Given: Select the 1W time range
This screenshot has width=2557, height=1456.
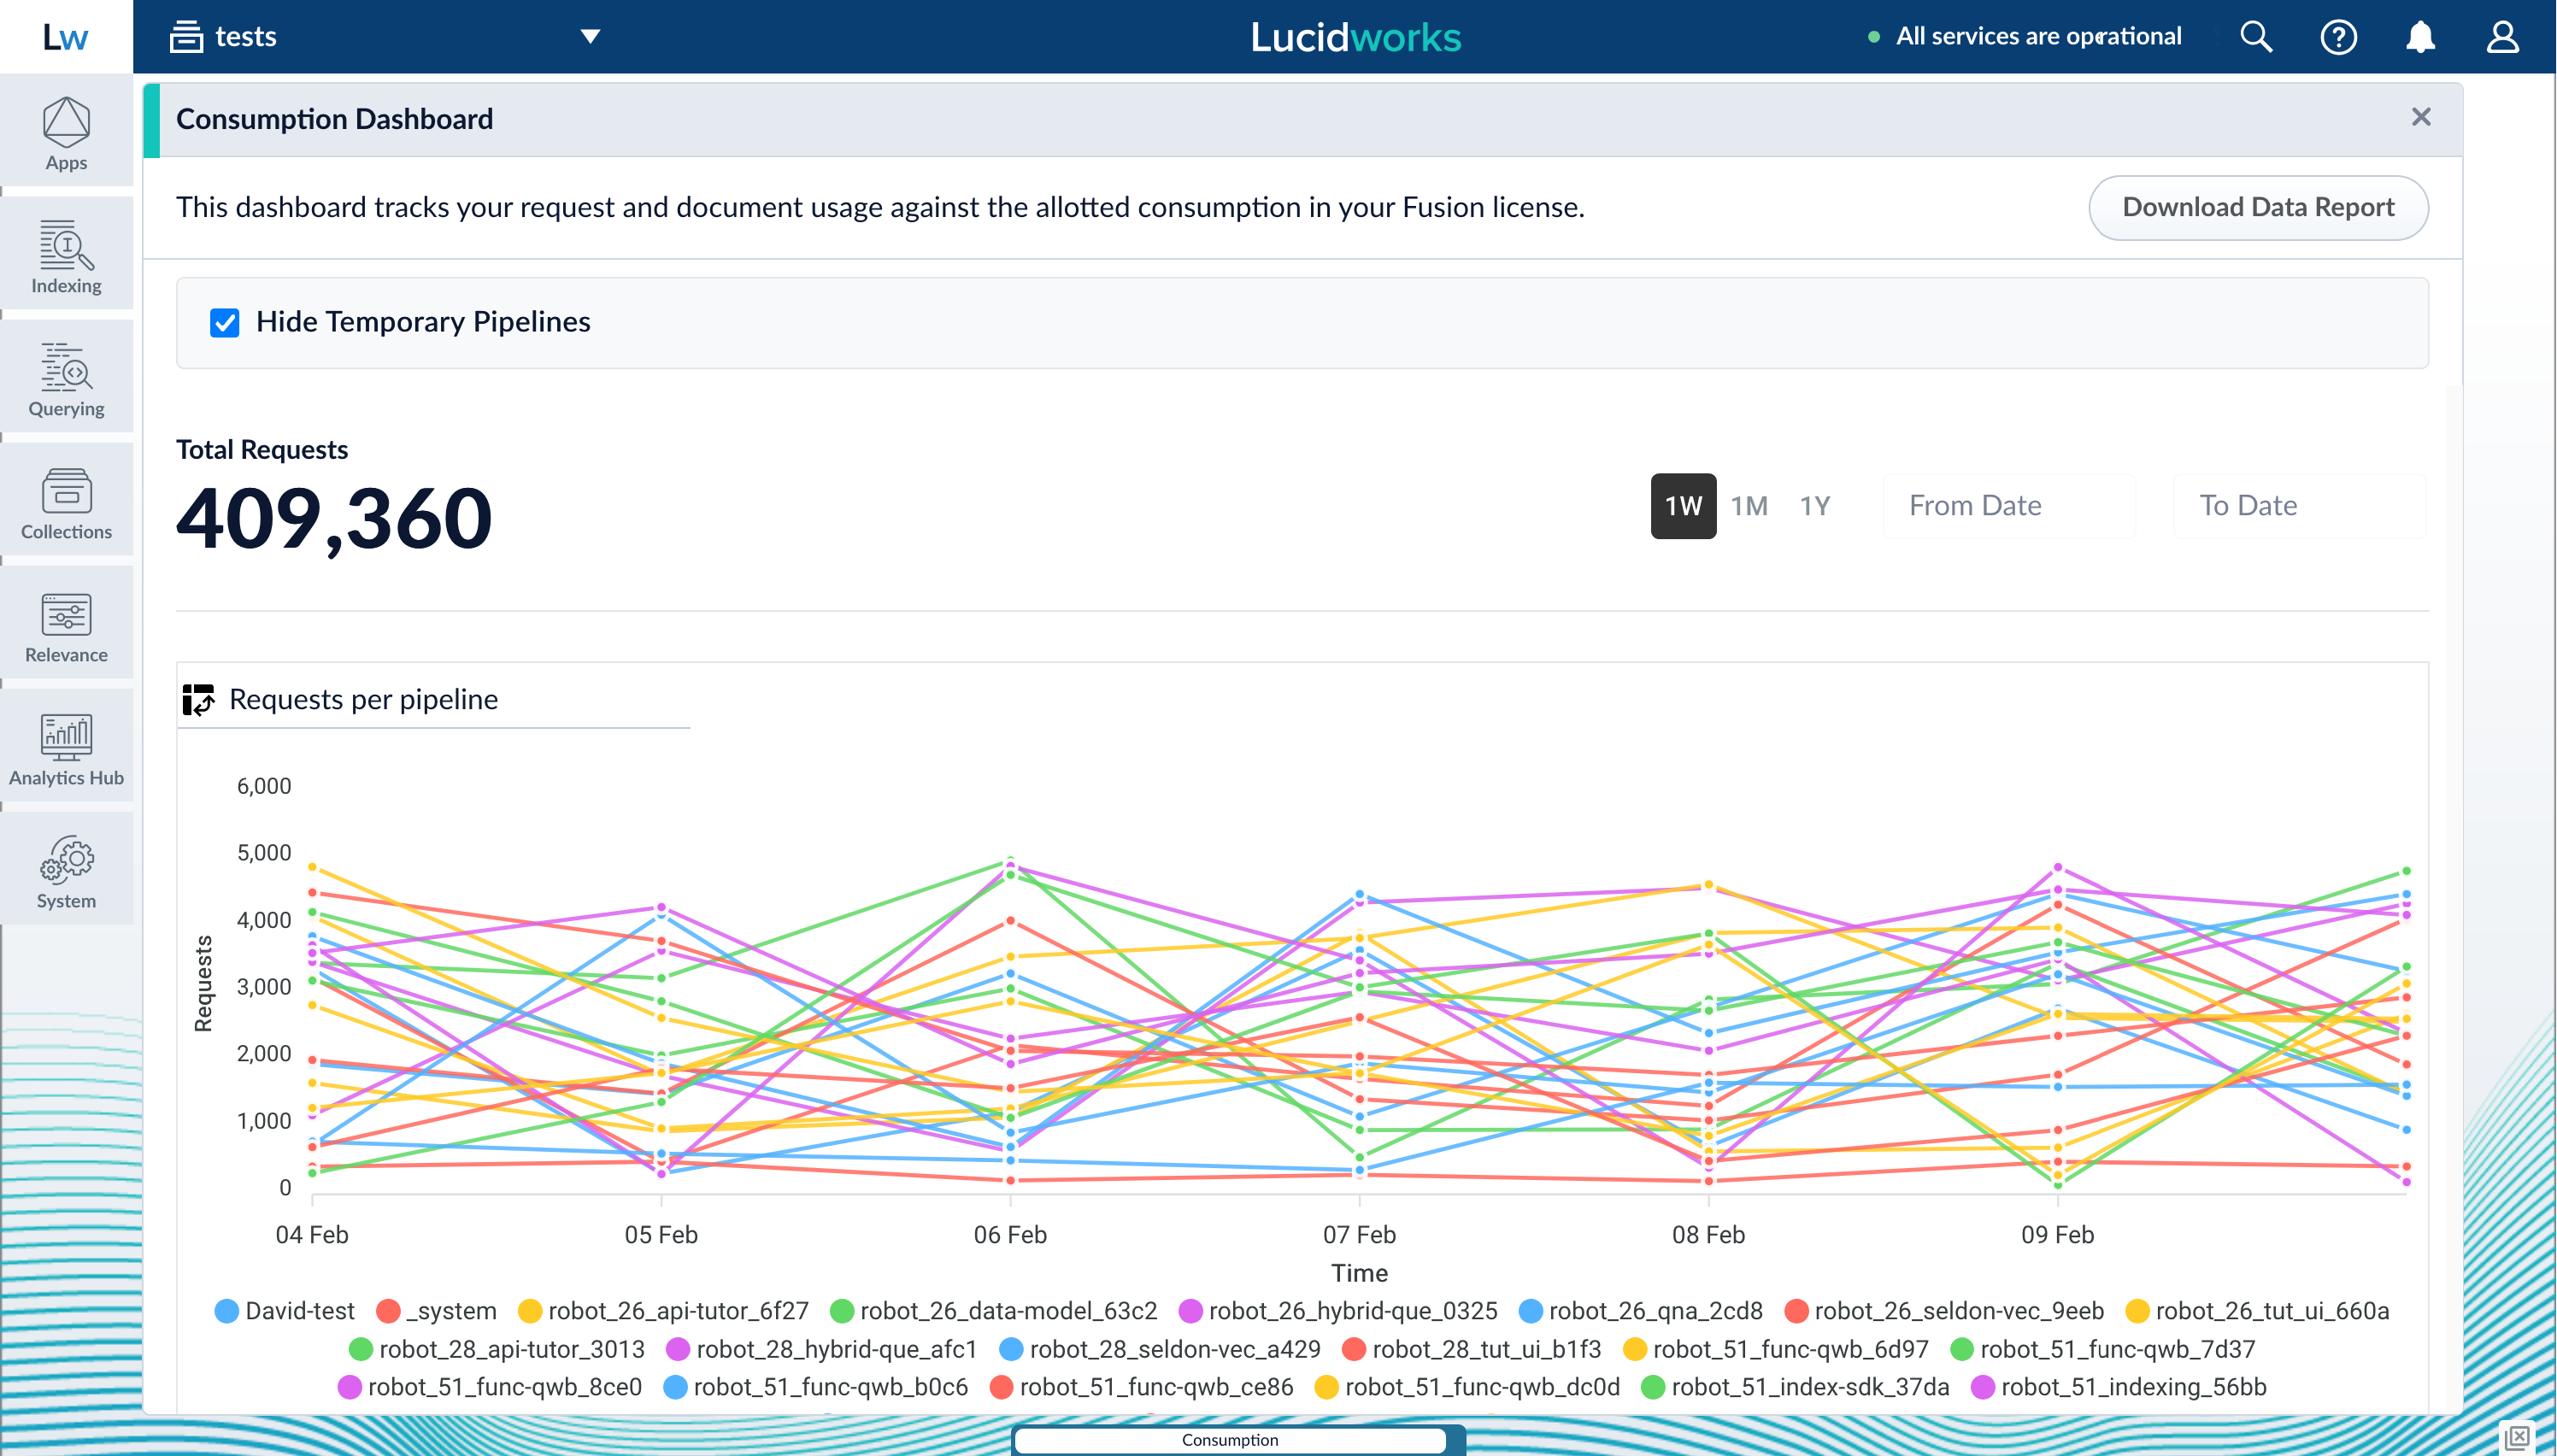Looking at the screenshot, I should 1683,506.
